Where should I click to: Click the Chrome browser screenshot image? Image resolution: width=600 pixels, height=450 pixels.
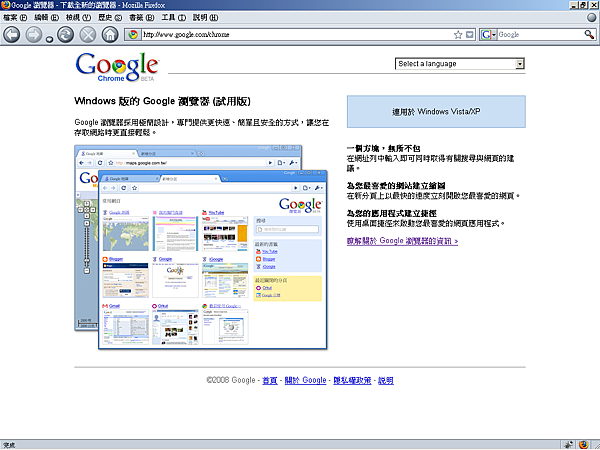click(201, 247)
